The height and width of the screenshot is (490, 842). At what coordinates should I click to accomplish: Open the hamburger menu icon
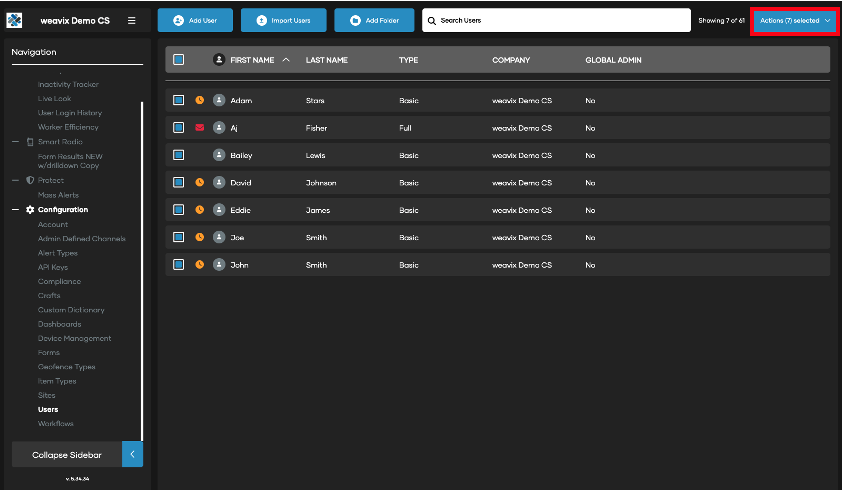pyautogui.click(x=132, y=20)
